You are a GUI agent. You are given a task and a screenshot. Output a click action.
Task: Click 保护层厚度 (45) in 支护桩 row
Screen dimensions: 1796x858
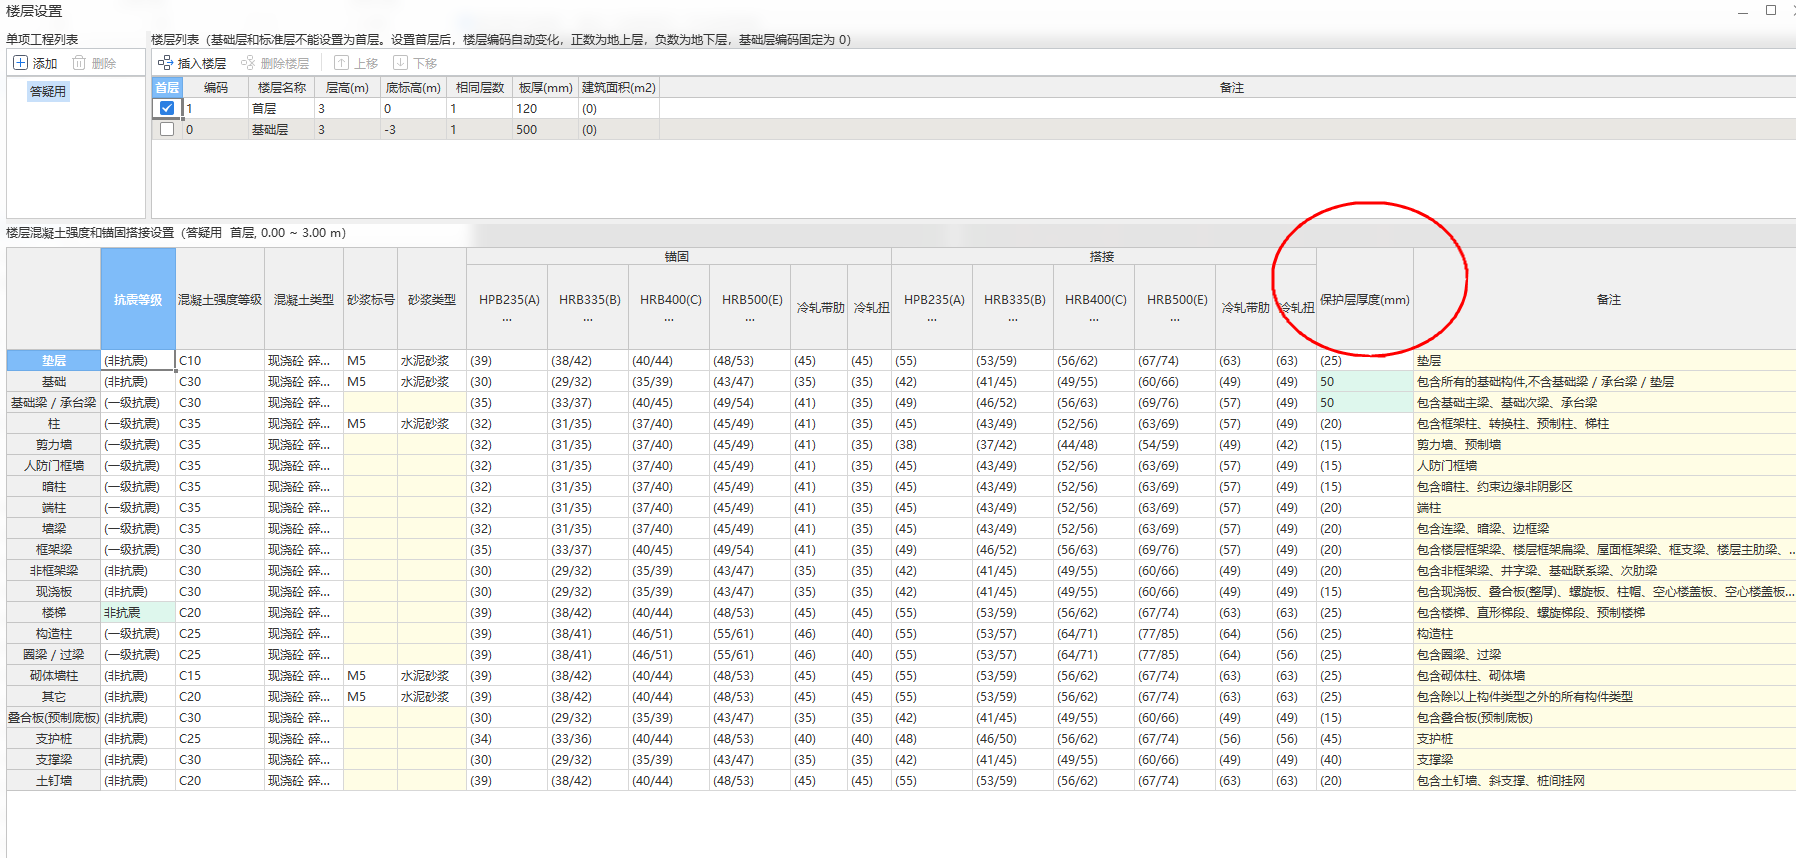[x=1365, y=738]
